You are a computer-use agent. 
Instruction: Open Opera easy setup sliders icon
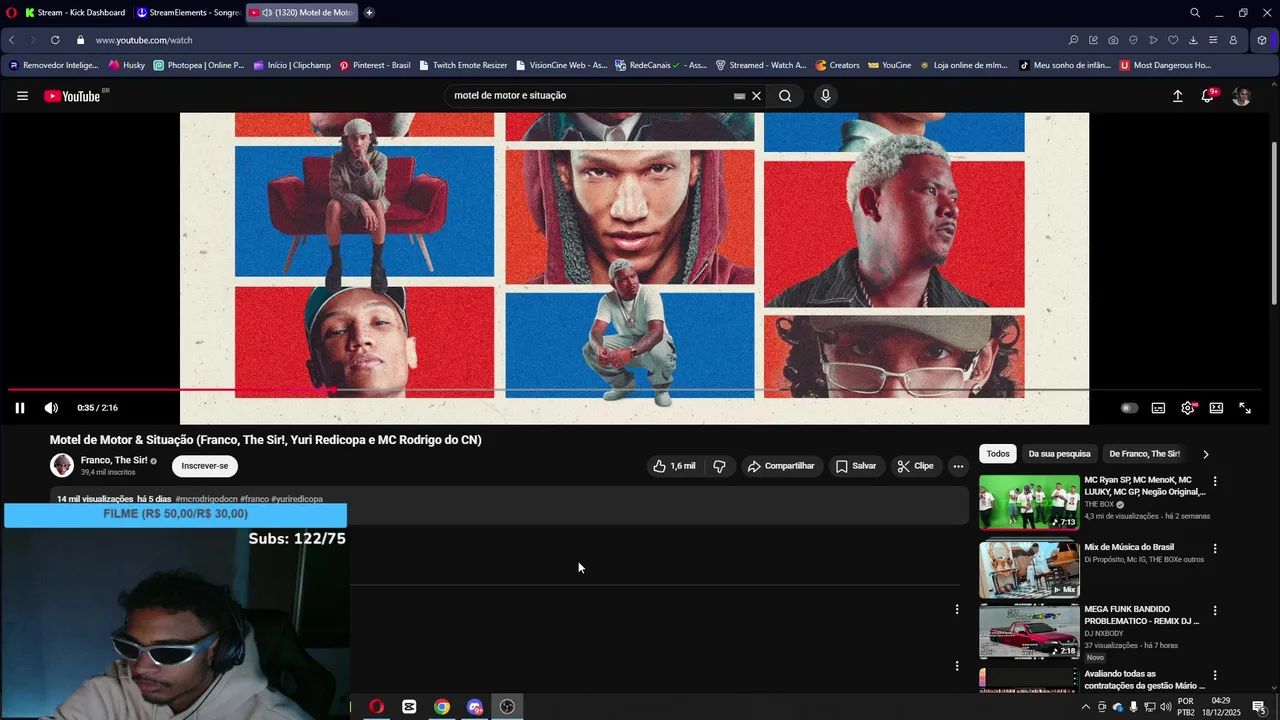click(1213, 40)
